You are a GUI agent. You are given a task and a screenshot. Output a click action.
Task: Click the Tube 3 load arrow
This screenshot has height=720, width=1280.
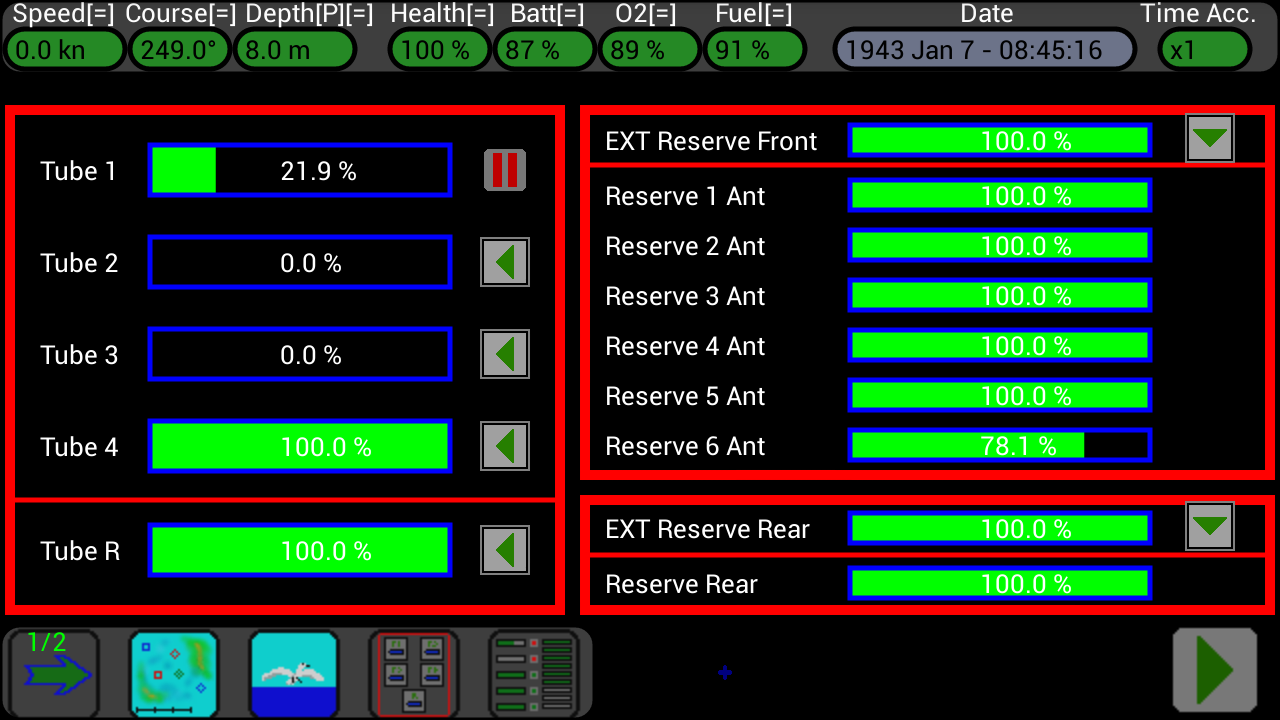[x=505, y=354]
